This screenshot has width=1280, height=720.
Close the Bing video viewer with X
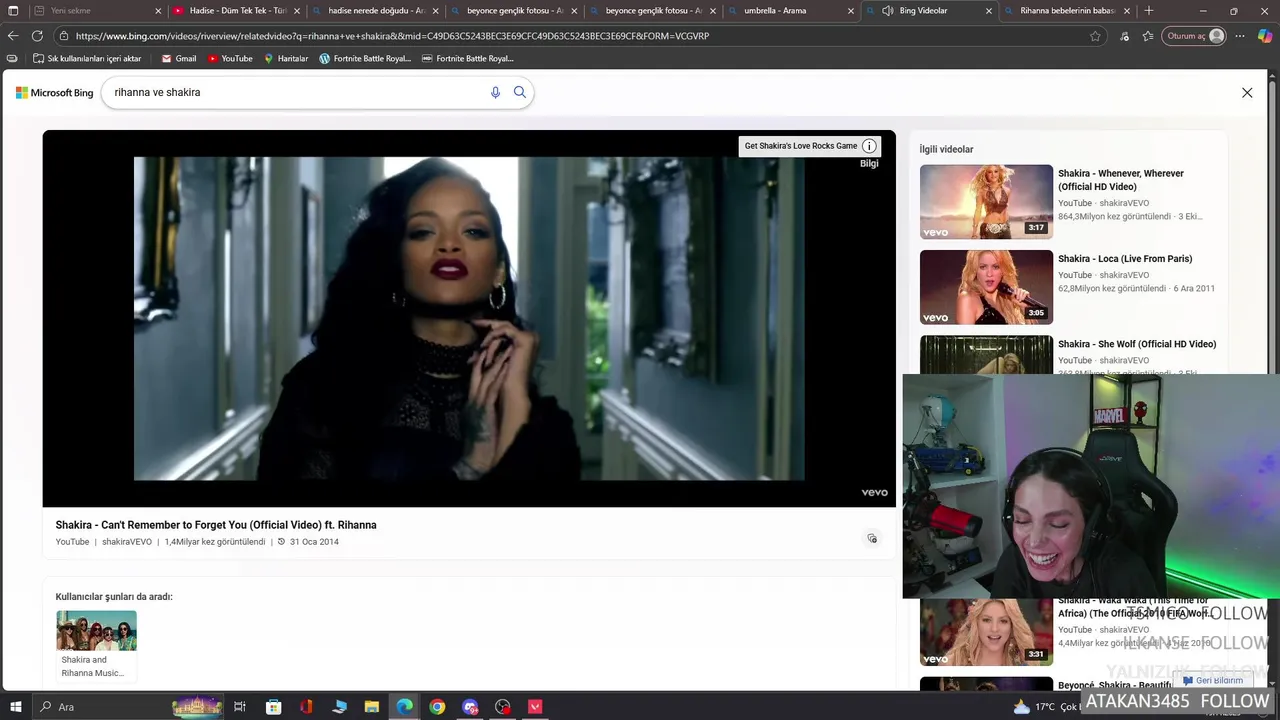pyautogui.click(x=1247, y=92)
